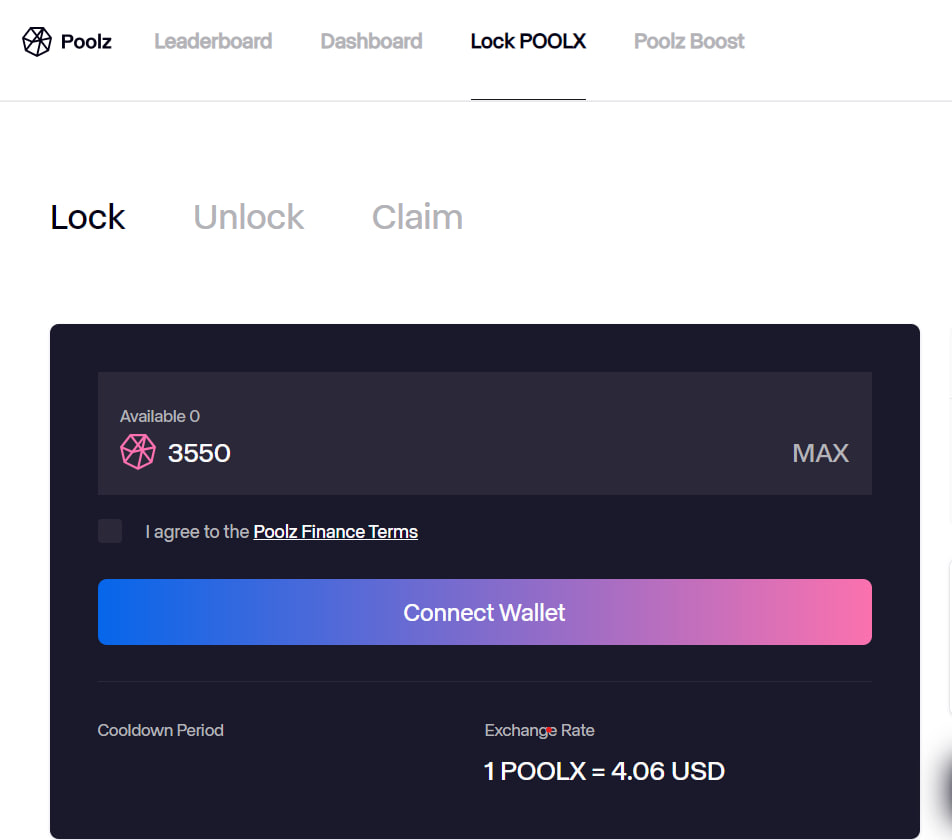Switch to the Claim tab

[x=417, y=217]
